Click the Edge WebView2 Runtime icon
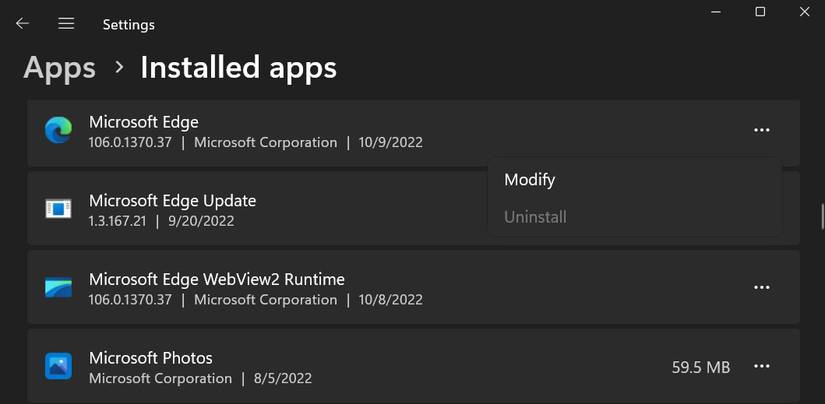The height and width of the screenshot is (404, 825). pos(58,288)
